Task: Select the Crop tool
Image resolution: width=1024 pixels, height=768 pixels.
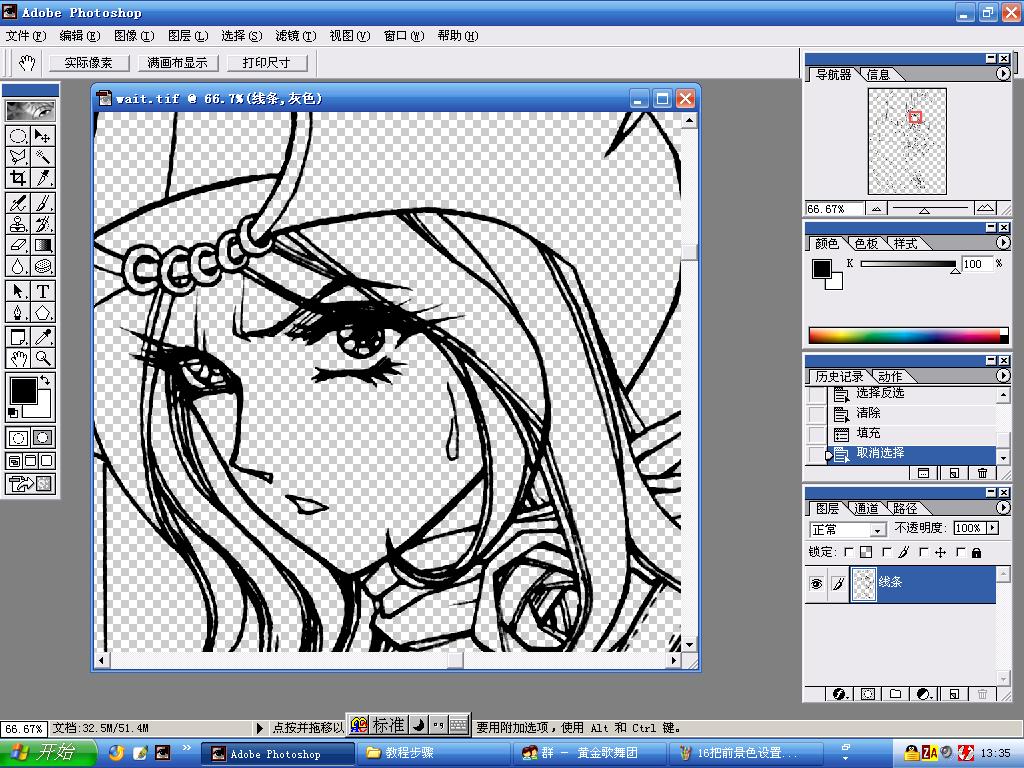Action: tap(18, 178)
